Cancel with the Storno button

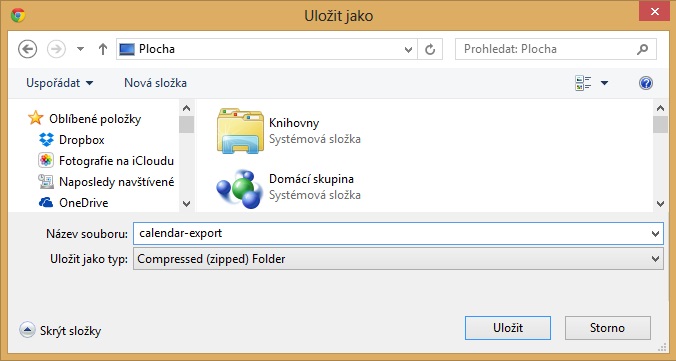(x=607, y=328)
